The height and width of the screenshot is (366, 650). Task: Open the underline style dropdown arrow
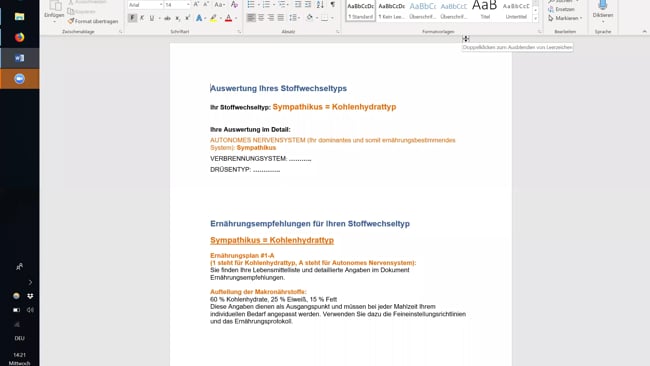(159, 18)
